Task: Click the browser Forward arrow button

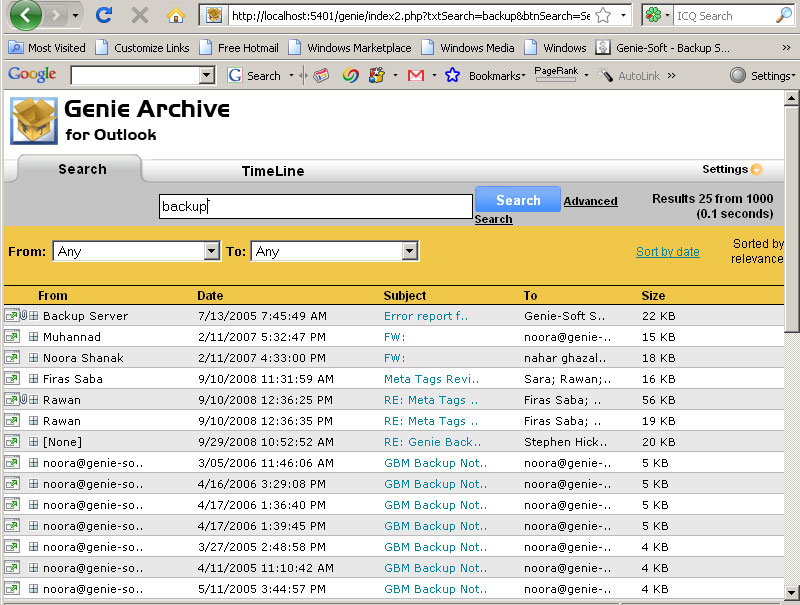Action: [x=55, y=15]
